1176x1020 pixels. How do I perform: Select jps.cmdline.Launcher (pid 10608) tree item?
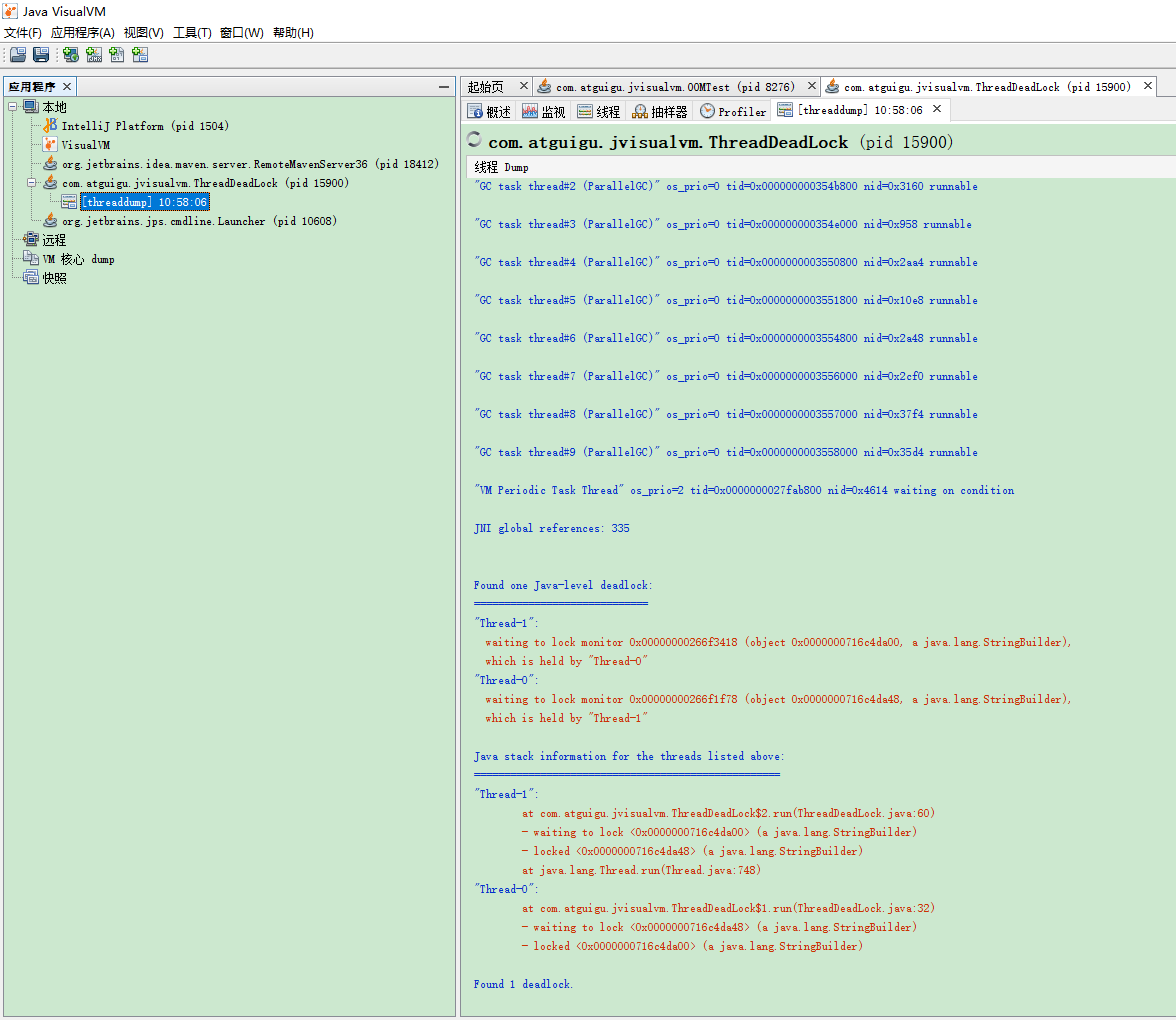coord(200,220)
